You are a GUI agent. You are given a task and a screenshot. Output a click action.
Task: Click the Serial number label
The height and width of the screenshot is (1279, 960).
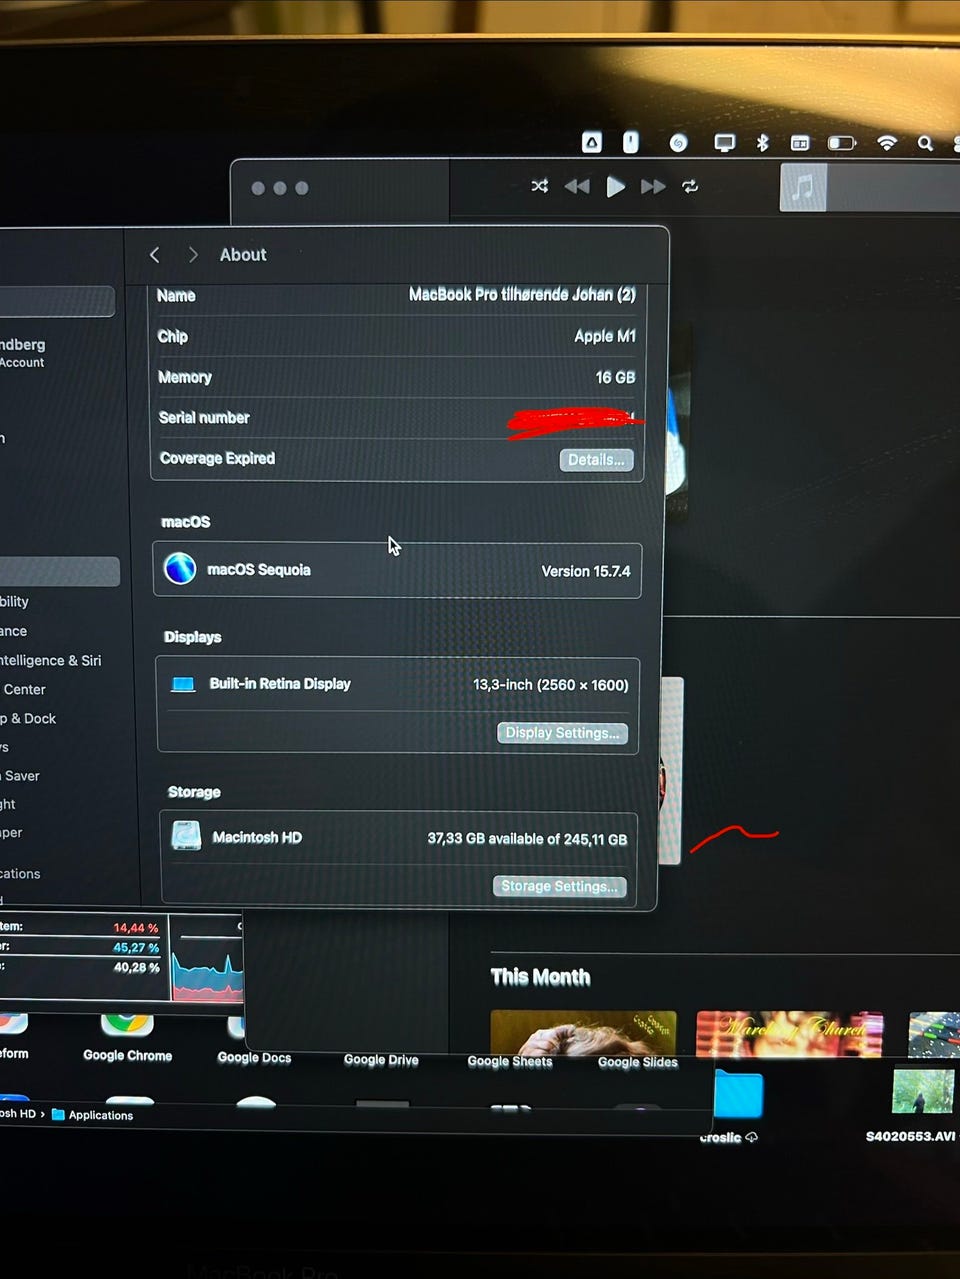[x=204, y=417]
